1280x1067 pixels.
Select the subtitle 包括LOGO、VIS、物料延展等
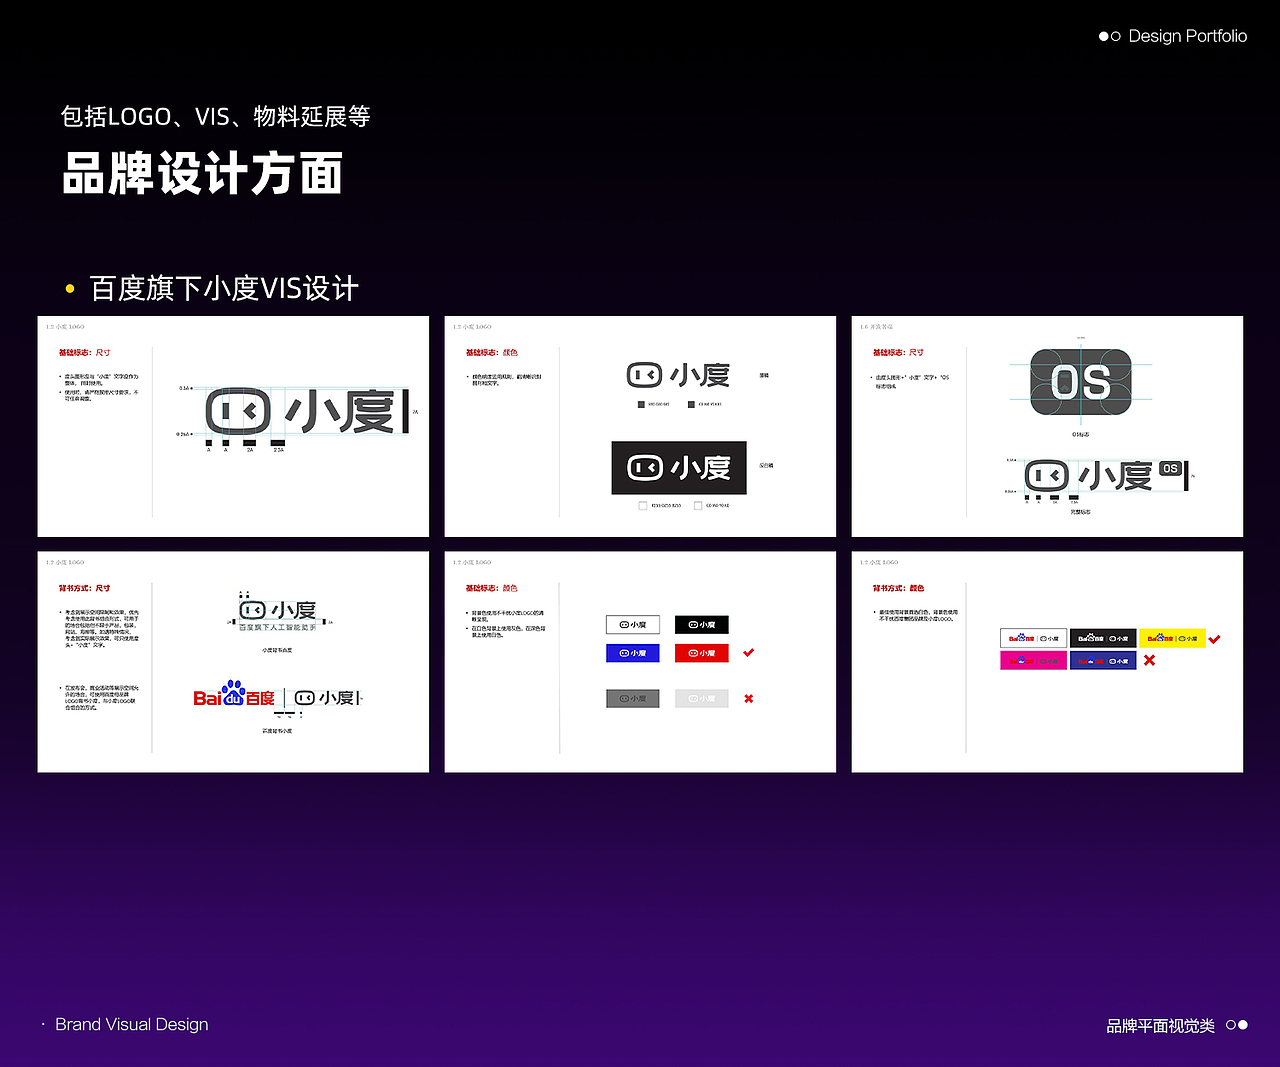[215, 117]
